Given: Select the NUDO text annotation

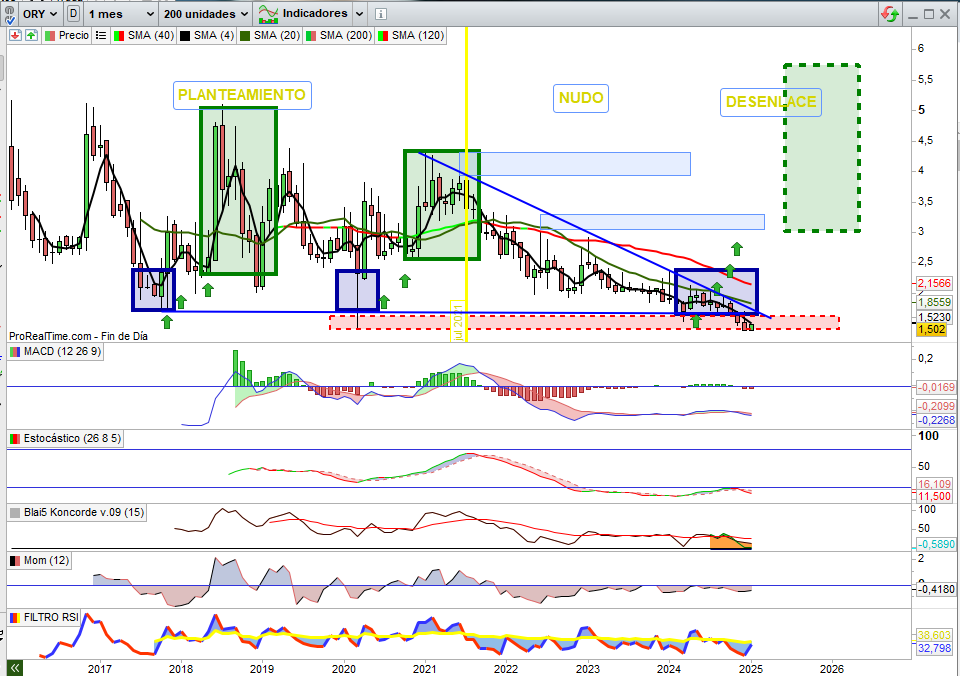Looking at the screenshot, I should tap(581, 98).
